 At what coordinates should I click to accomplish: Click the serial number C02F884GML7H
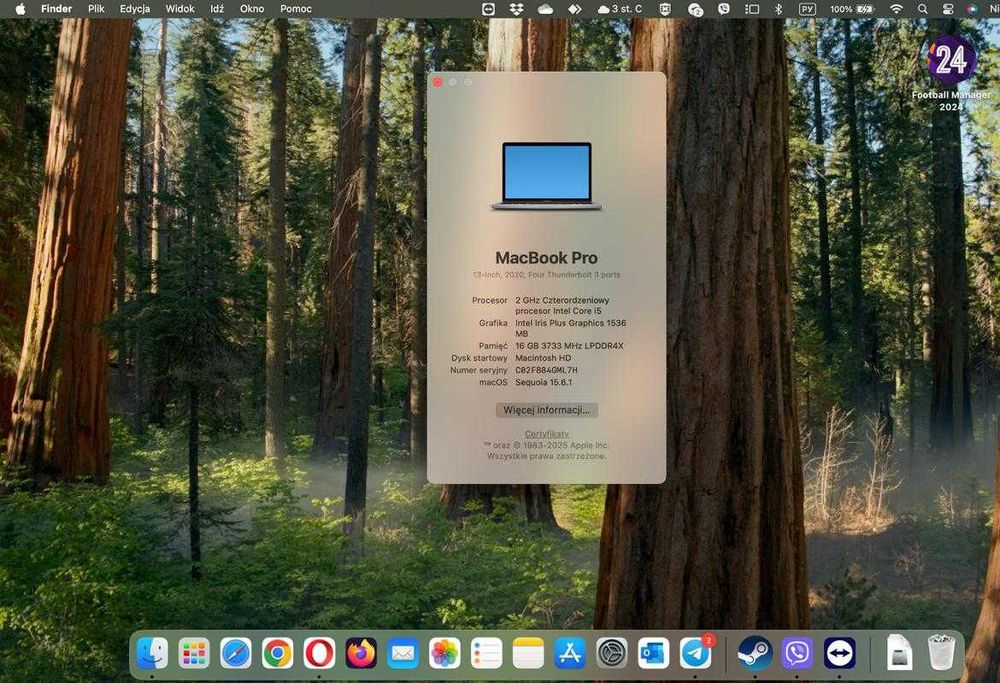(546, 370)
